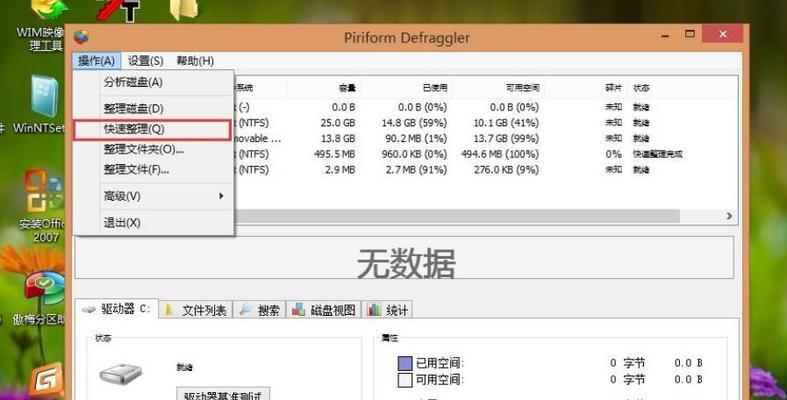
Task: Click the drive list horizontal scrollbar
Action: coord(457,216)
